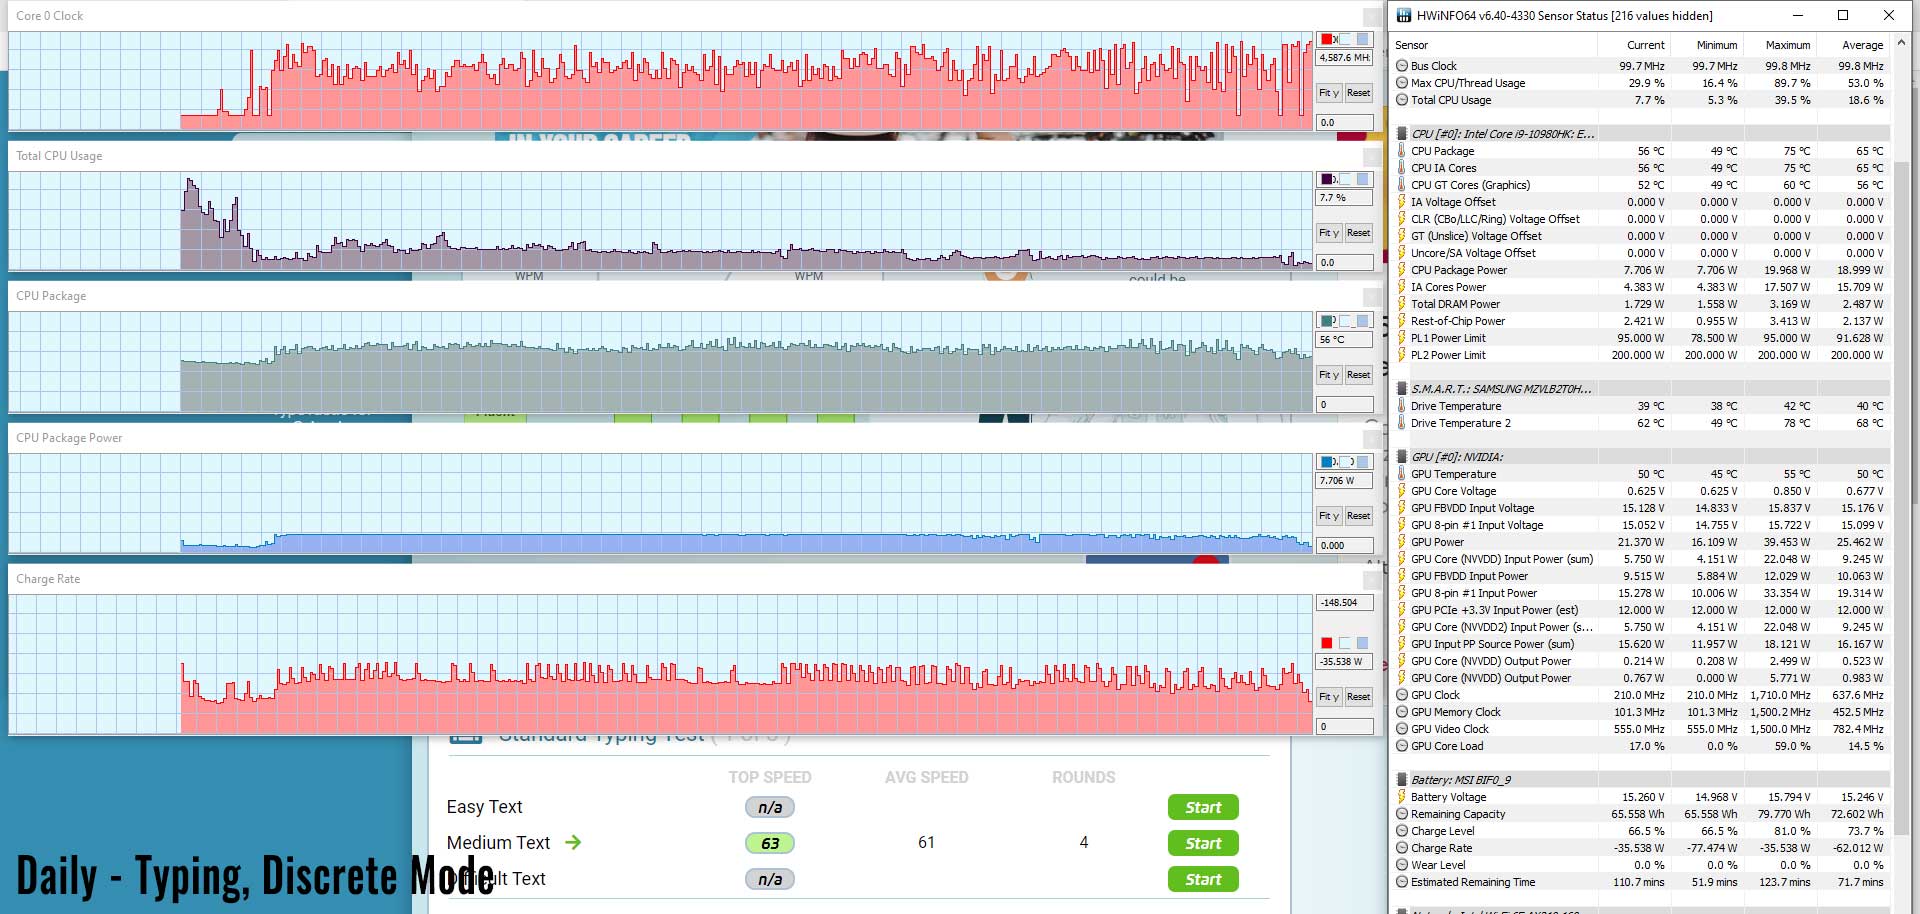Click the CPU [#0] Intel Core chip icon
This screenshot has width=1920, height=914.
[x=1402, y=134]
